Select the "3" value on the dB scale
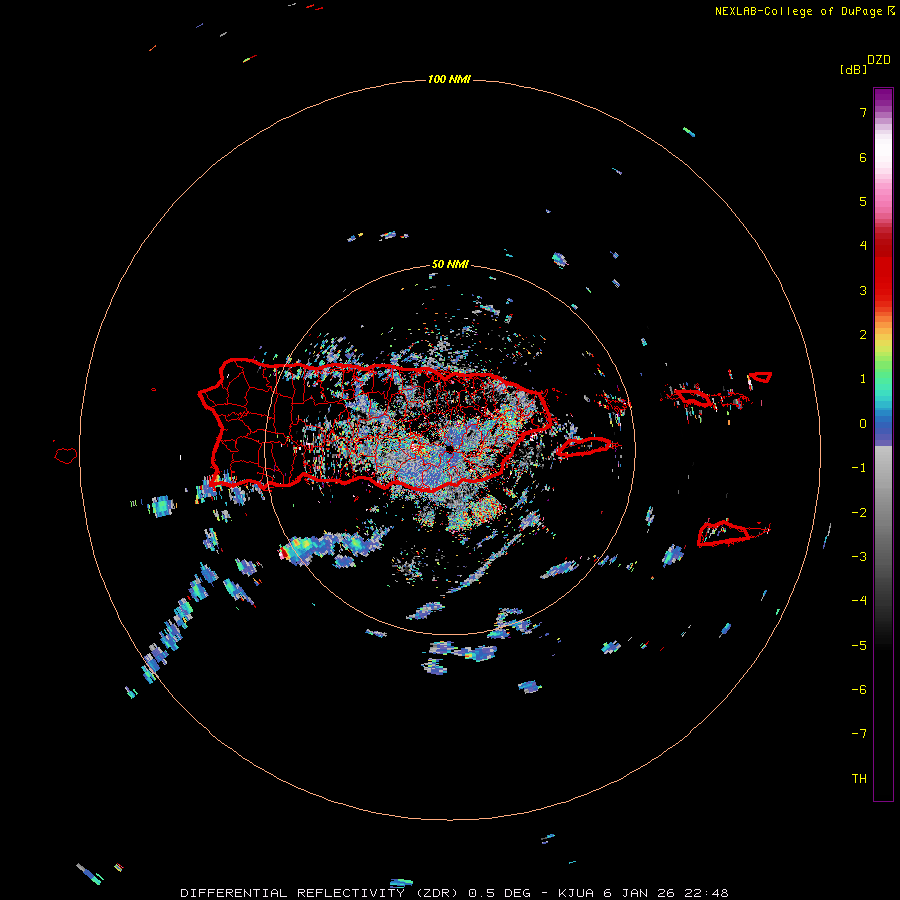The height and width of the screenshot is (900, 900). pos(863,290)
